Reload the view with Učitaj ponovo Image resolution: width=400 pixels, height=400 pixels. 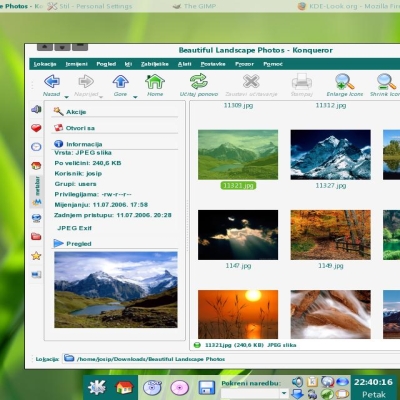pos(199,81)
